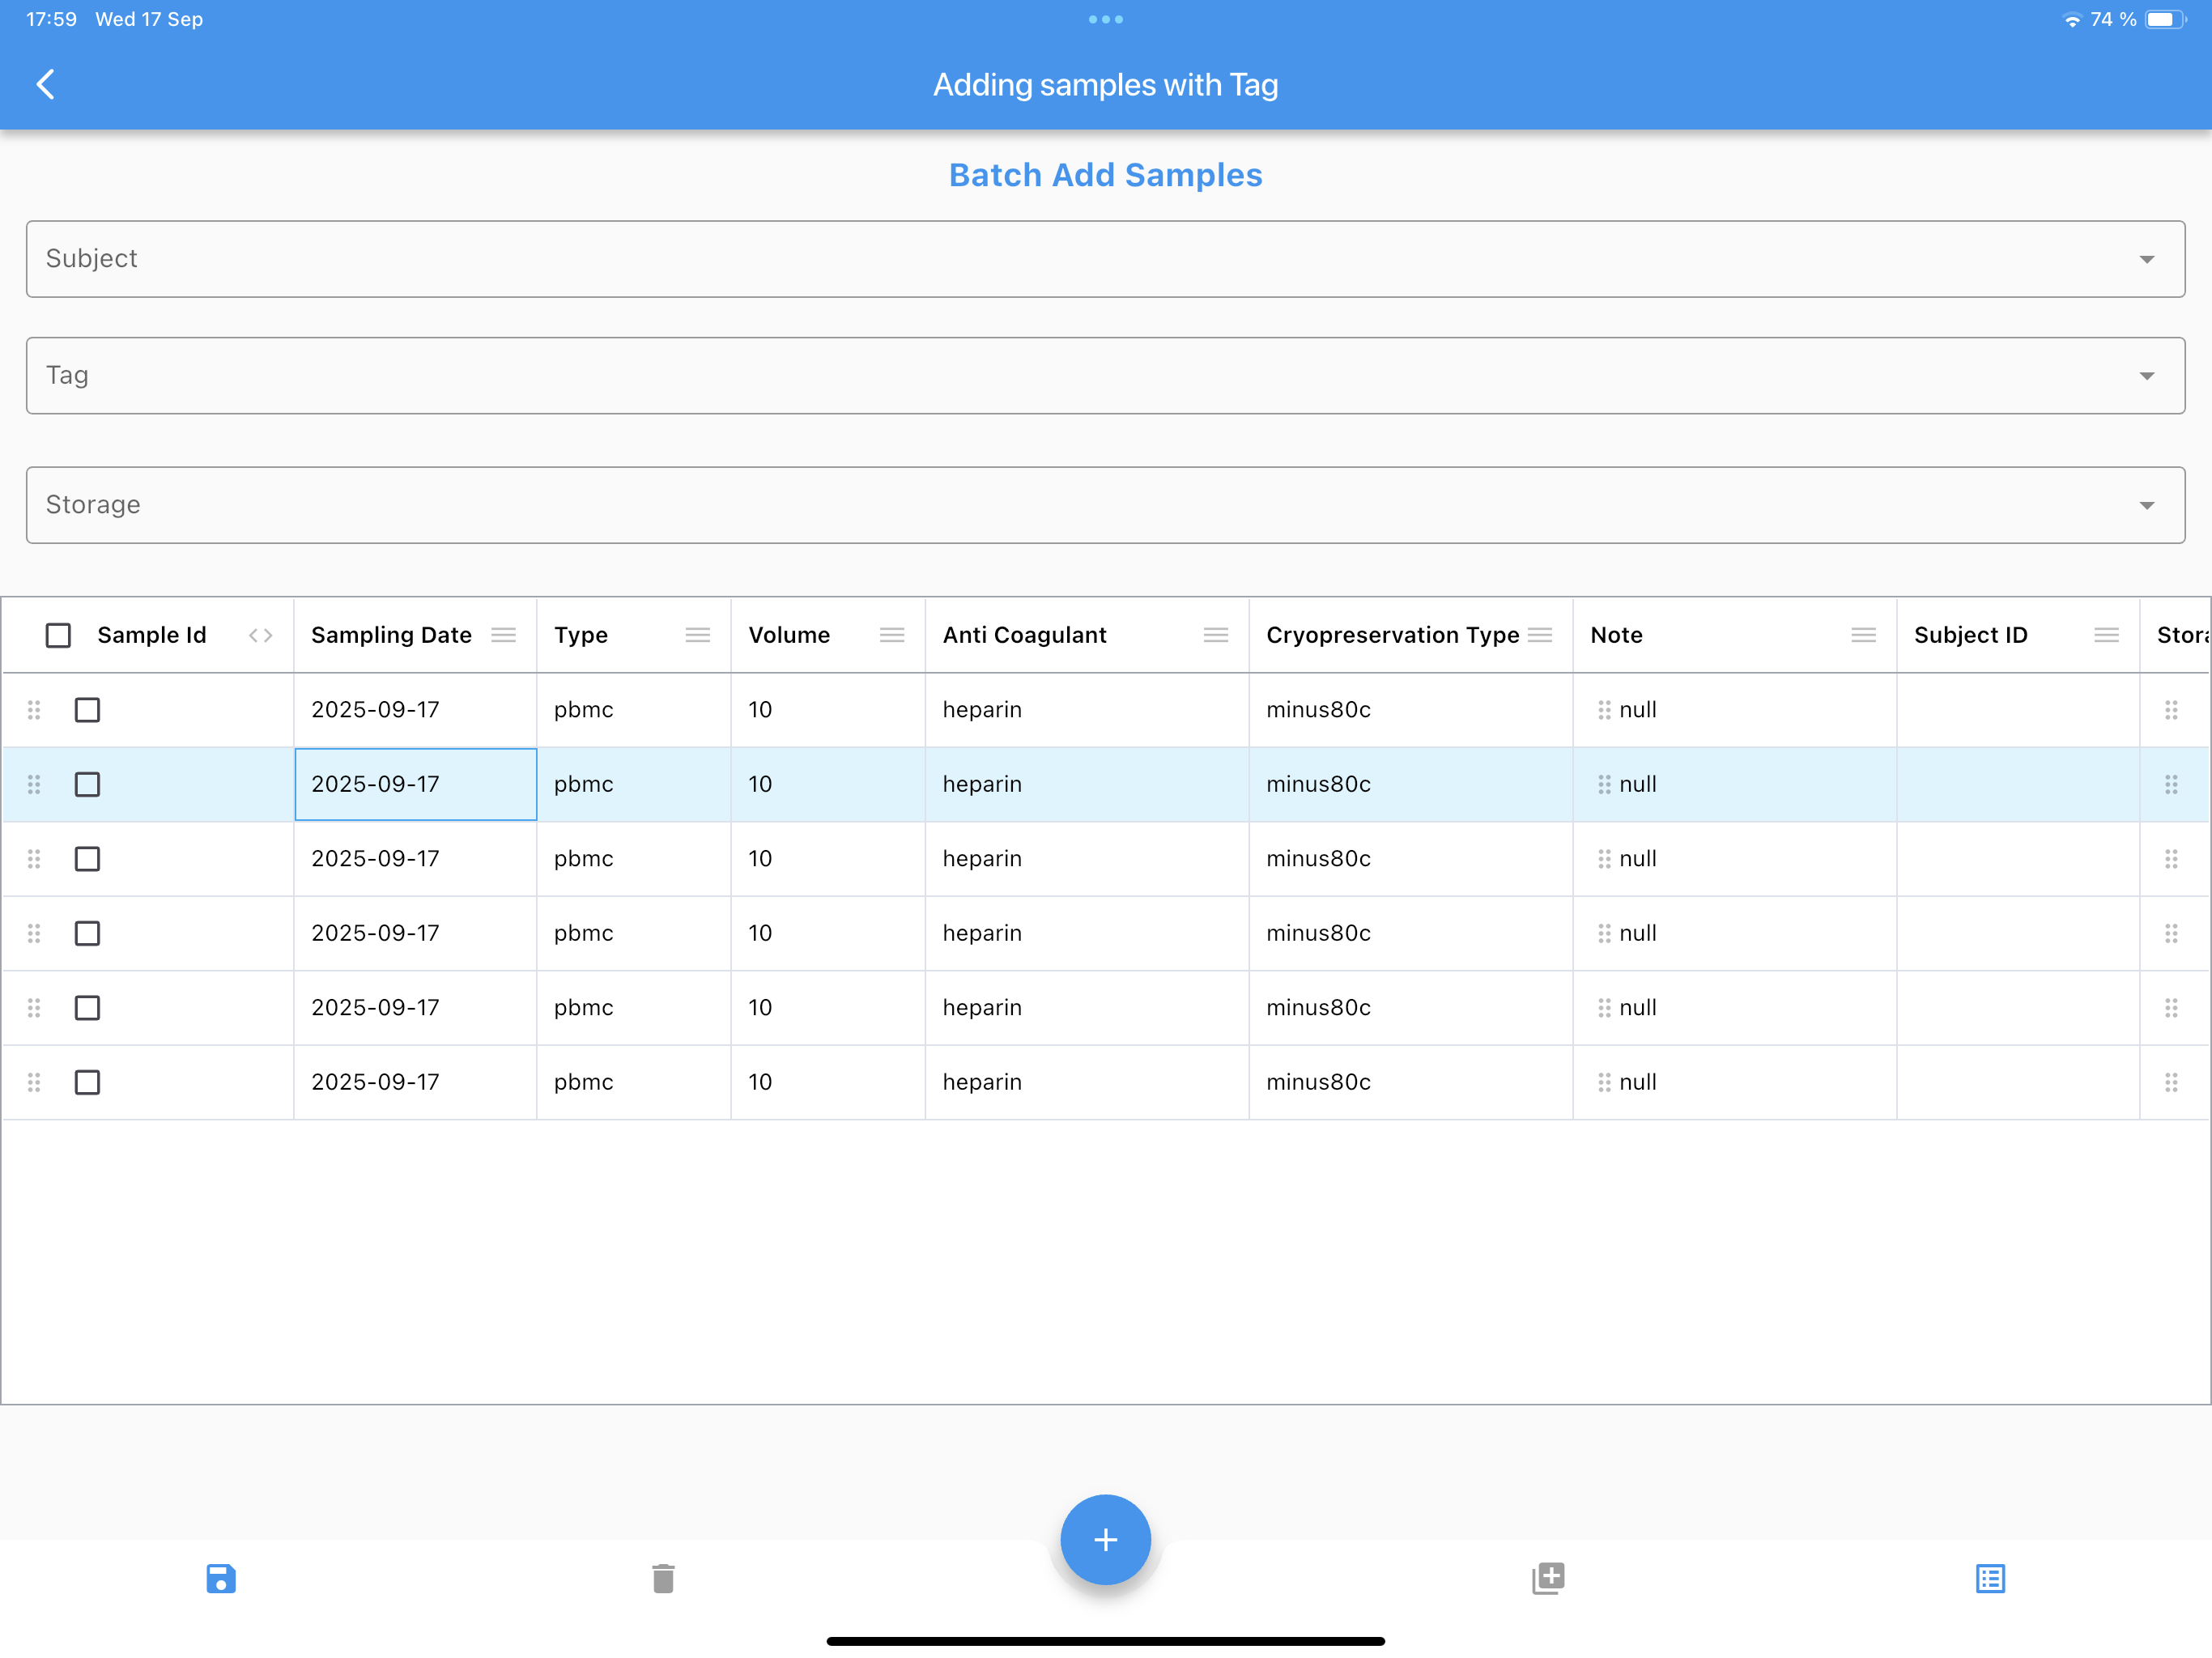Screen dimensions: 2212x1658
Task: Select the highlighted 2025-09-17 date cell
Action: 415,785
